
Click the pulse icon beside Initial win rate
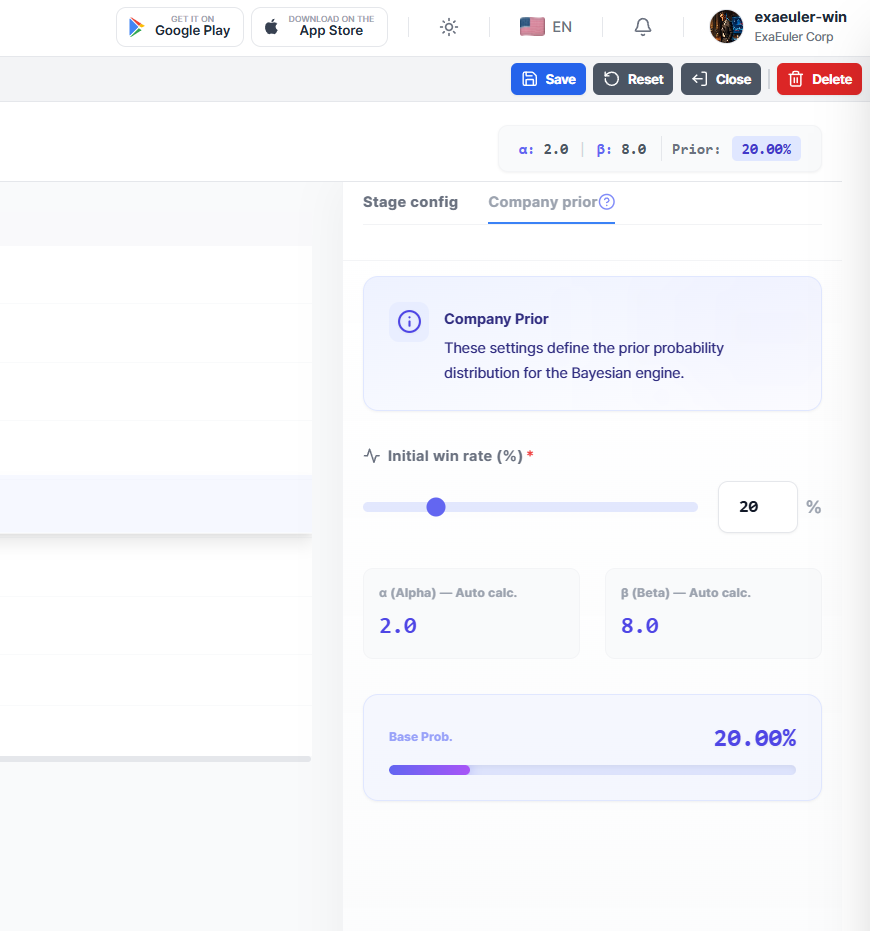click(x=372, y=456)
